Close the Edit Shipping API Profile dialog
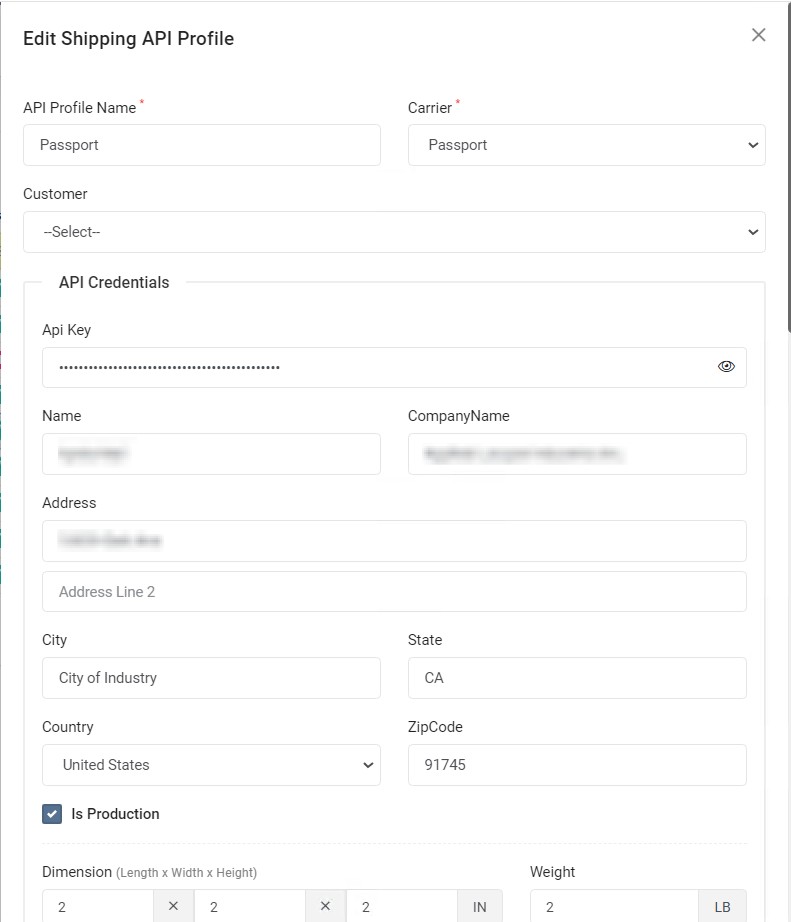Viewport: 791px width, 922px height. pos(758,34)
